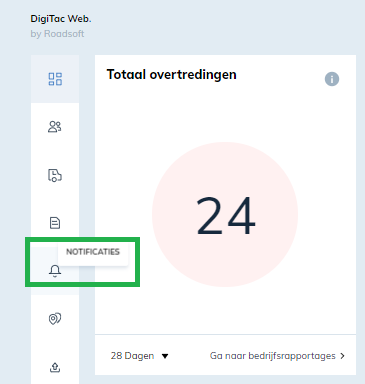365x384 pixels.
Task: Click the DigiTac Web. logo text
Action: coord(61,19)
